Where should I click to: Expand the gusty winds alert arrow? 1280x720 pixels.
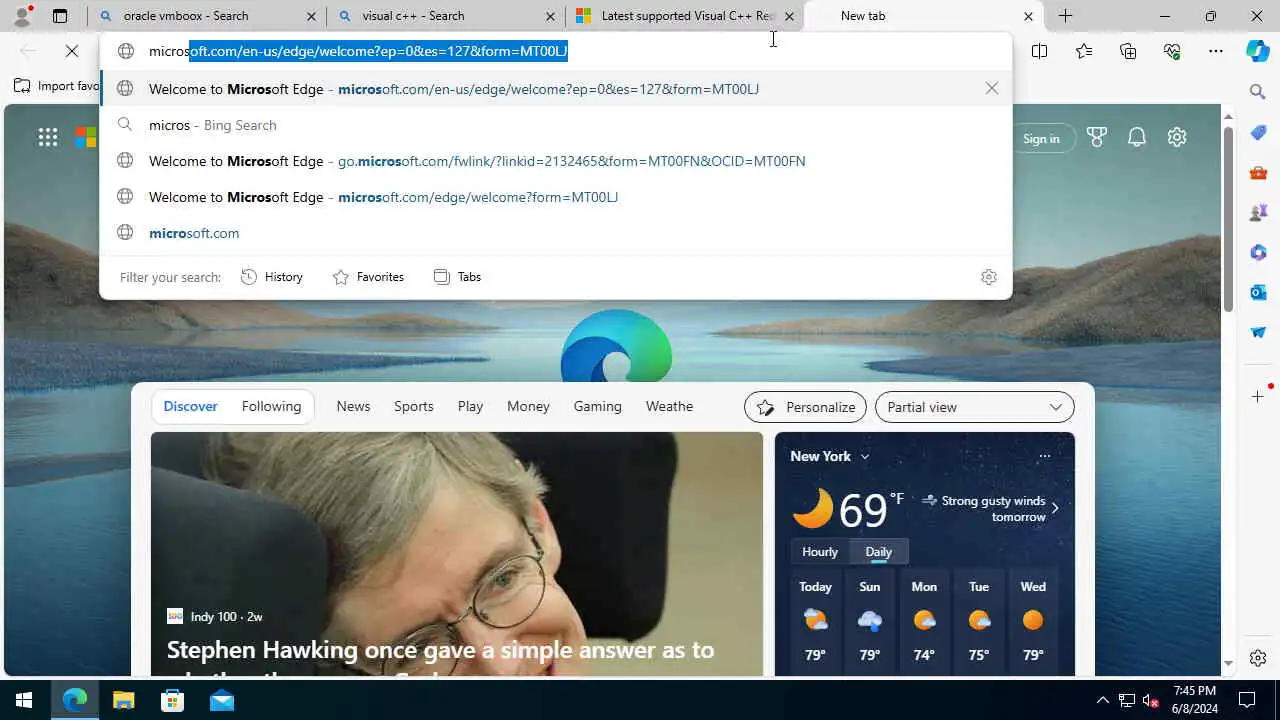tap(1054, 508)
